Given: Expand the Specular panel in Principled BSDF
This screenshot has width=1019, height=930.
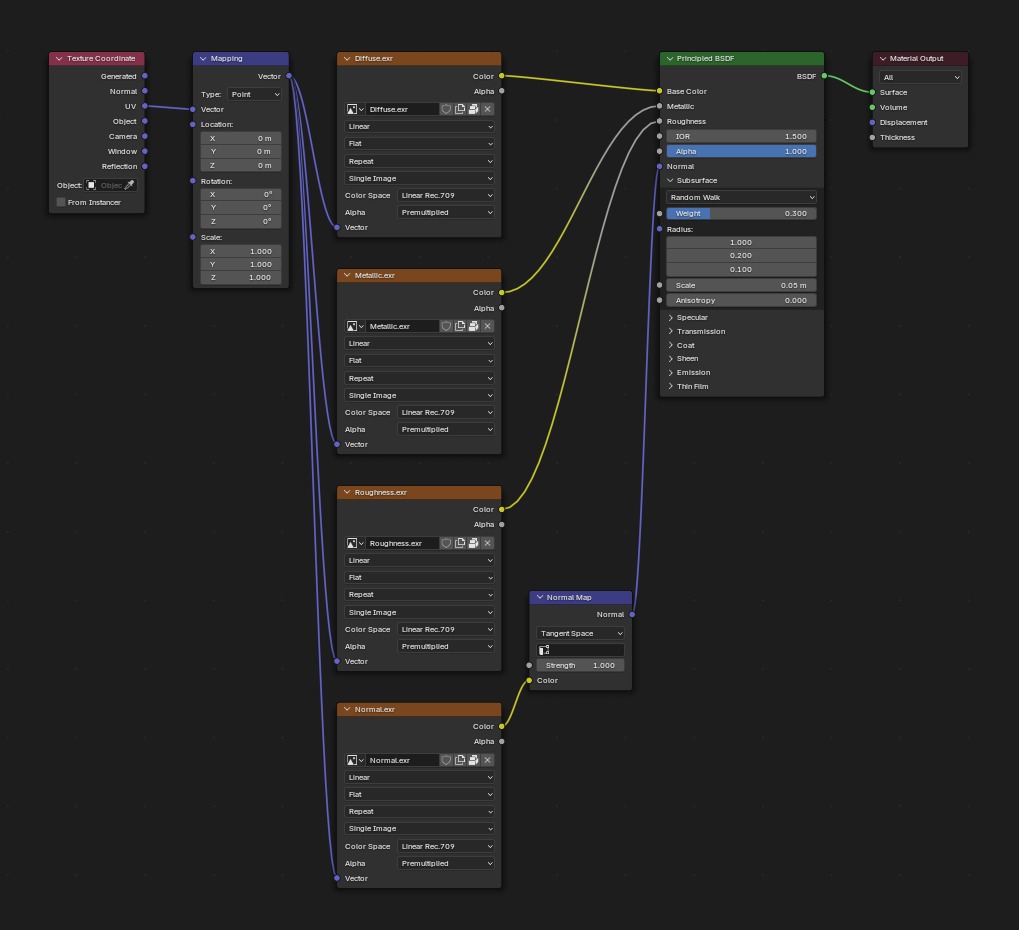Looking at the screenshot, I should click(671, 318).
